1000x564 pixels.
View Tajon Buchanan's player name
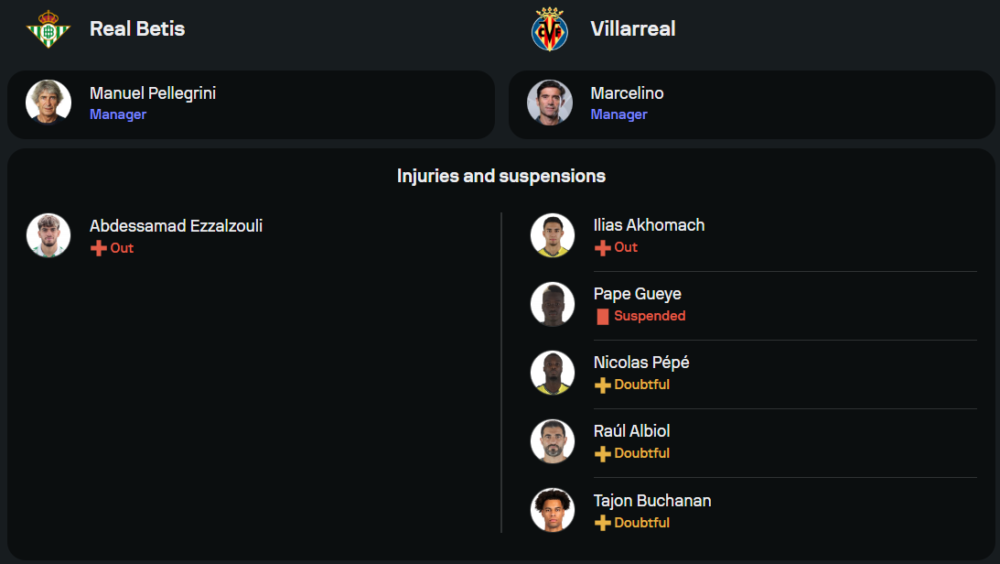(x=652, y=500)
